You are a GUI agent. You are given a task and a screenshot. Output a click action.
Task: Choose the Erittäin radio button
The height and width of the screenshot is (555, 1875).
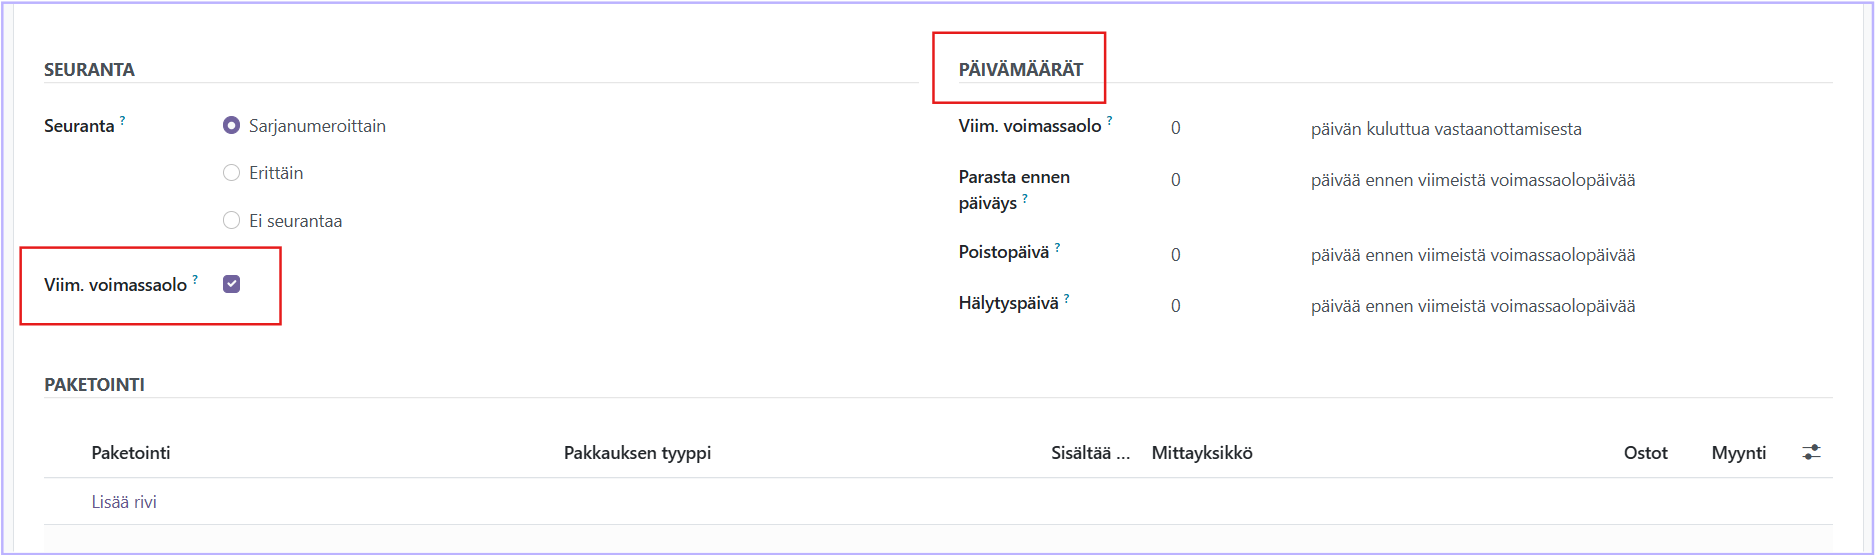point(232,173)
